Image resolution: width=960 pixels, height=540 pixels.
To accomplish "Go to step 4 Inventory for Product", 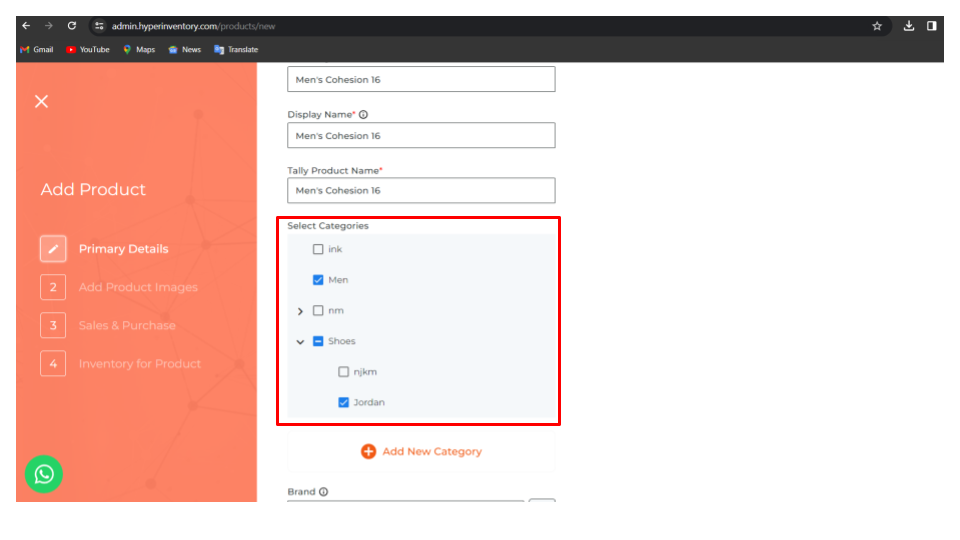I will (x=121, y=364).
